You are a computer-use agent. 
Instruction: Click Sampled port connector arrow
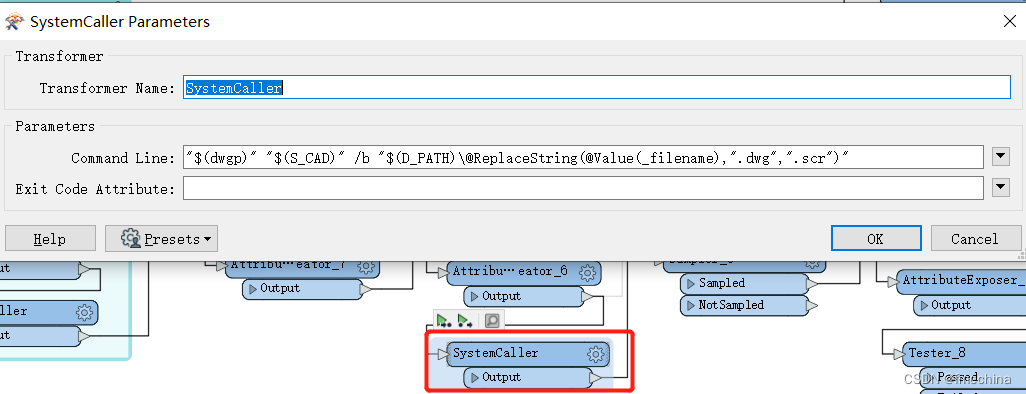[x=812, y=284]
